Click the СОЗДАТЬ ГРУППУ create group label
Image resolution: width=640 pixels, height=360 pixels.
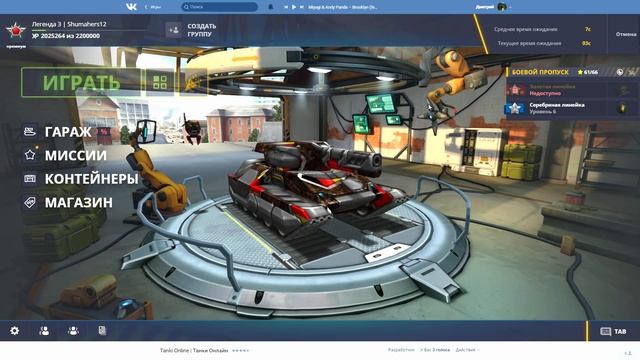pos(202,30)
